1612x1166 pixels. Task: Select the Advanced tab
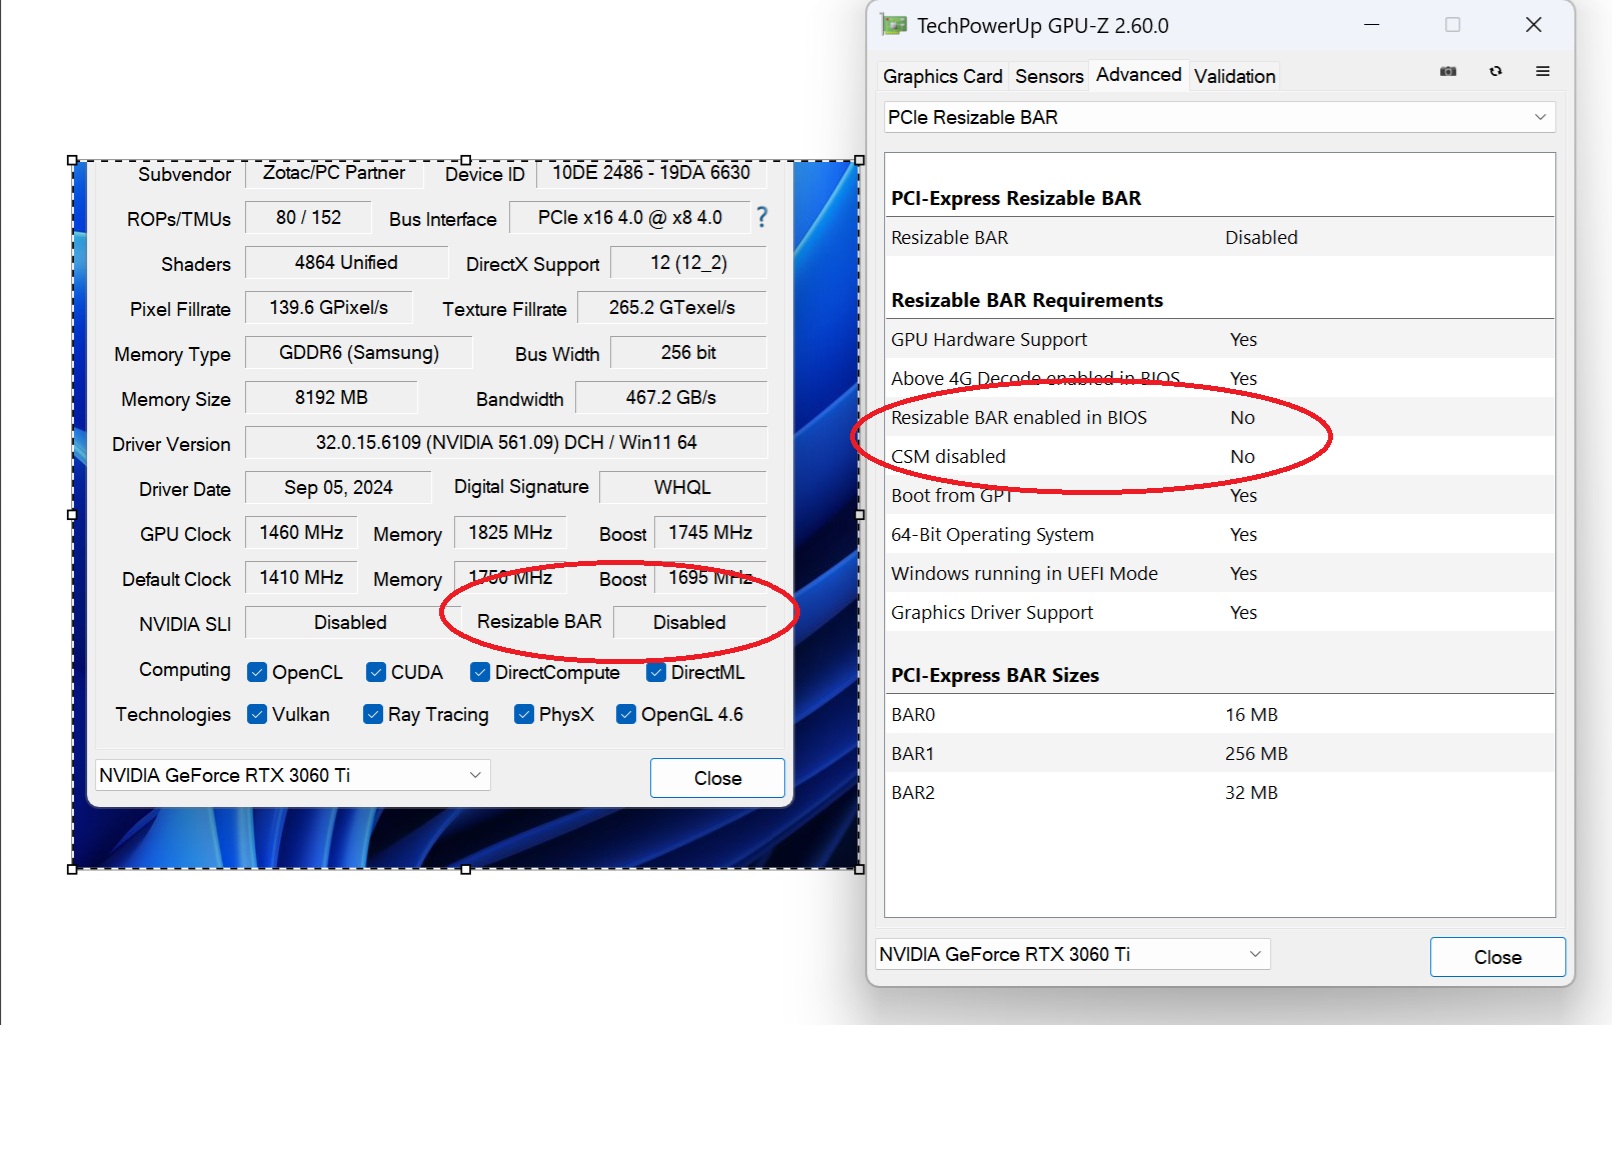(x=1138, y=75)
